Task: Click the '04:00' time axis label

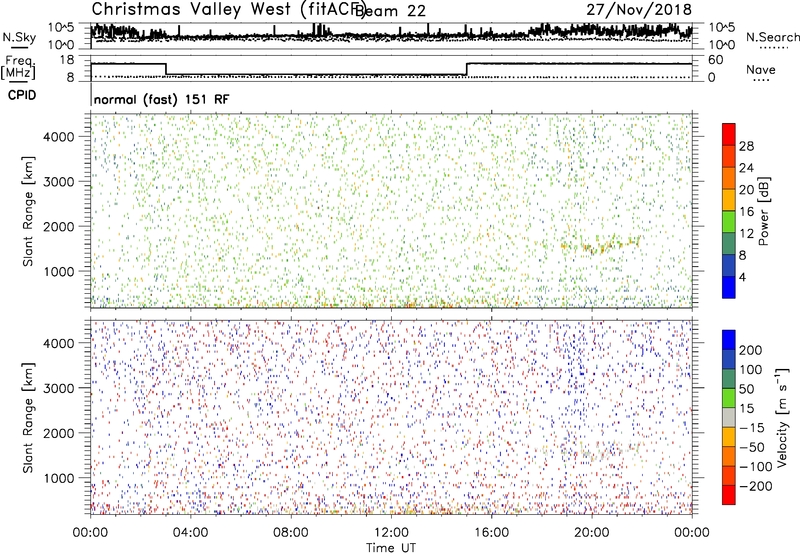Action: tap(191, 533)
